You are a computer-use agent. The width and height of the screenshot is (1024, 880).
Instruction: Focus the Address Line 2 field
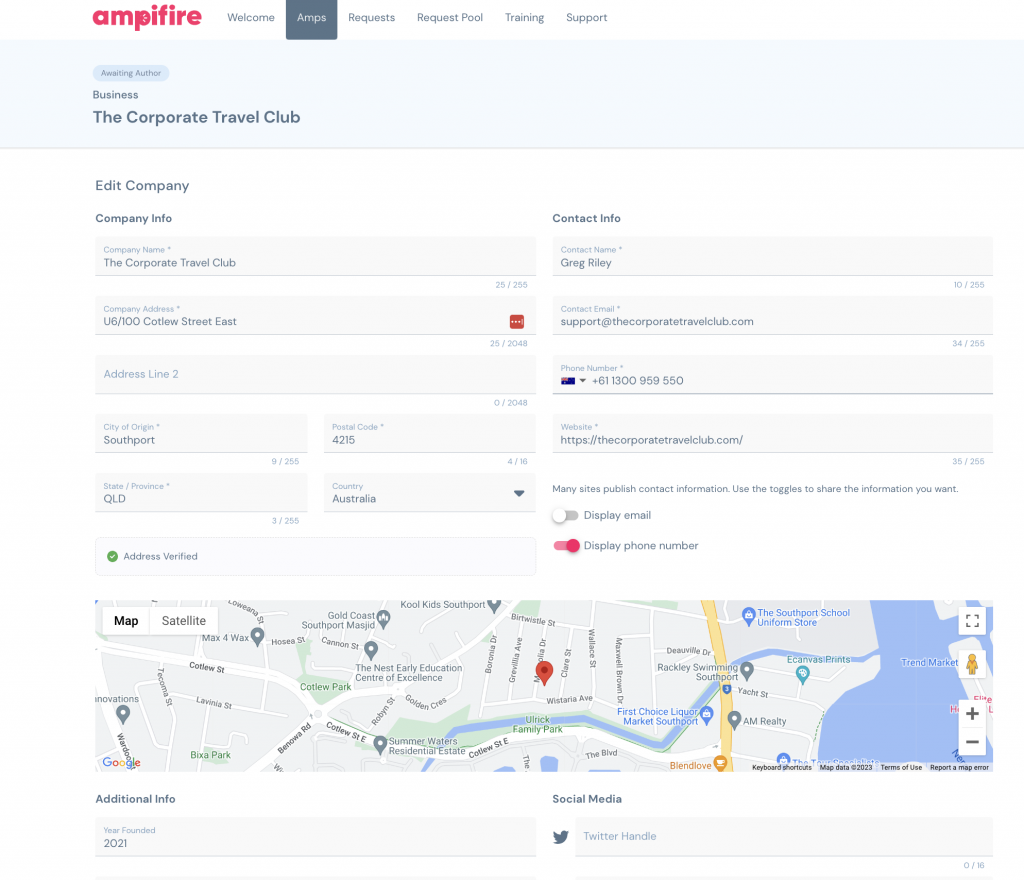tap(315, 374)
